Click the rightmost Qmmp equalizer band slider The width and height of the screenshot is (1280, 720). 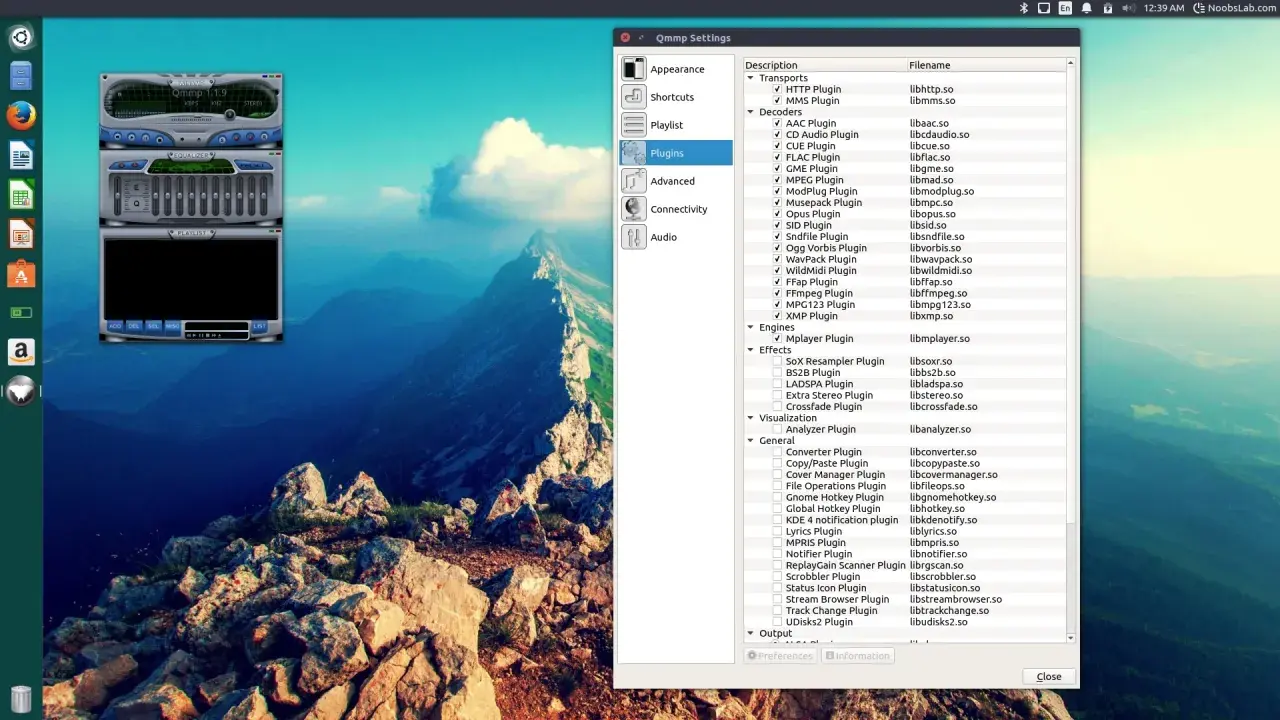(265, 195)
